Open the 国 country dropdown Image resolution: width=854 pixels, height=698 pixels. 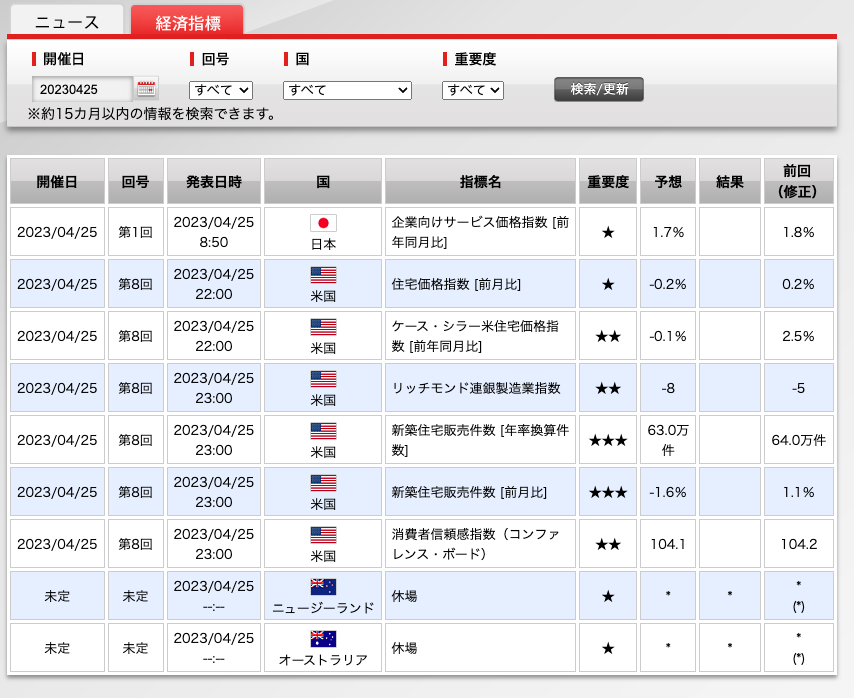click(x=347, y=90)
